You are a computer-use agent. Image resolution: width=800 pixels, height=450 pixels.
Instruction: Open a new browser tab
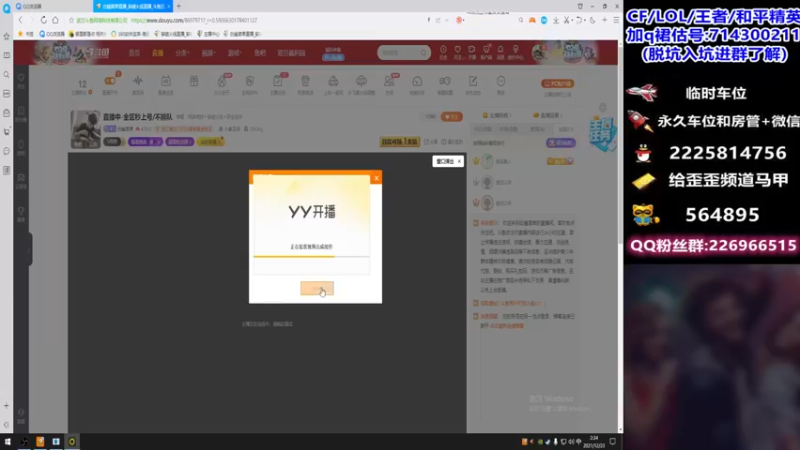pyautogui.click(x=179, y=6)
